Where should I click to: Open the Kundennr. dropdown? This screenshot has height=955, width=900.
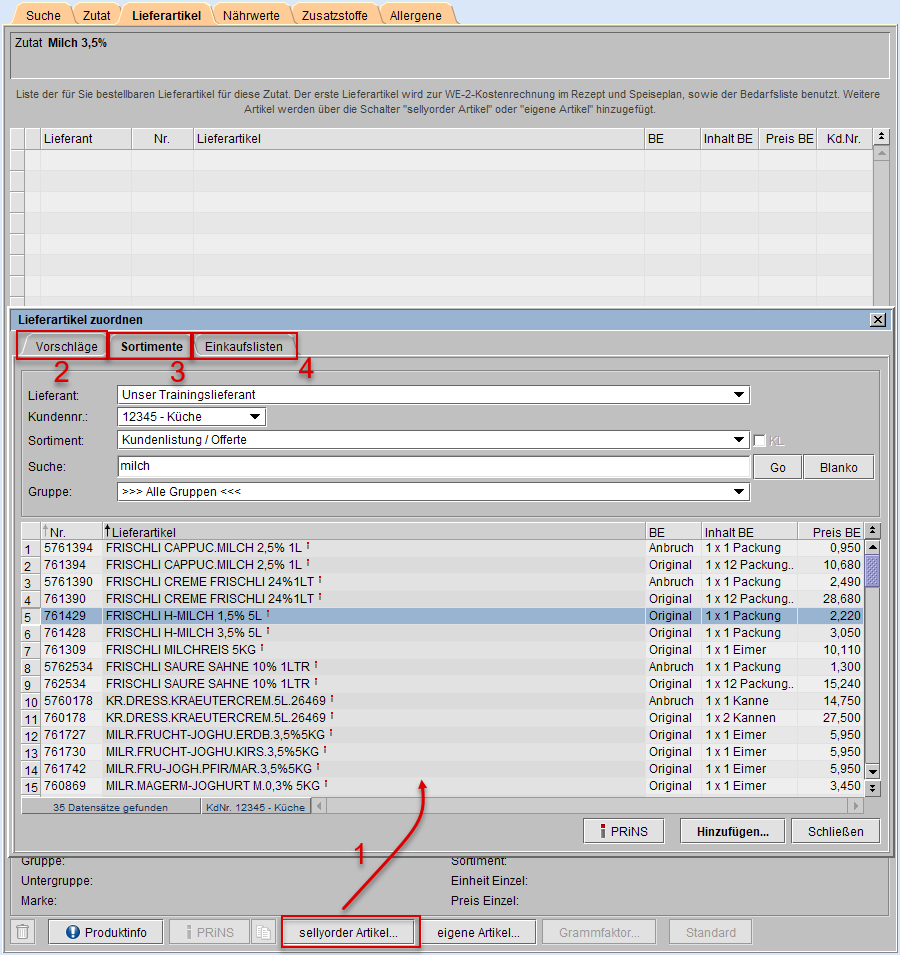coord(255,417)
